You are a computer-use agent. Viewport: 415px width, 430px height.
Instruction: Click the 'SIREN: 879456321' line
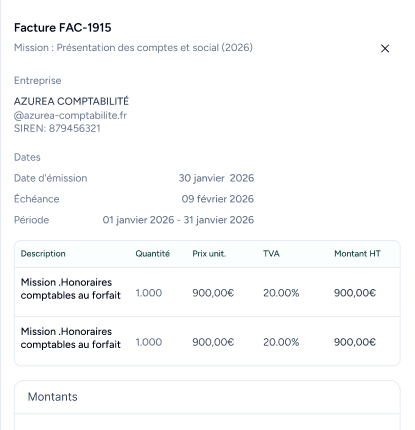(x=57, y=128)
